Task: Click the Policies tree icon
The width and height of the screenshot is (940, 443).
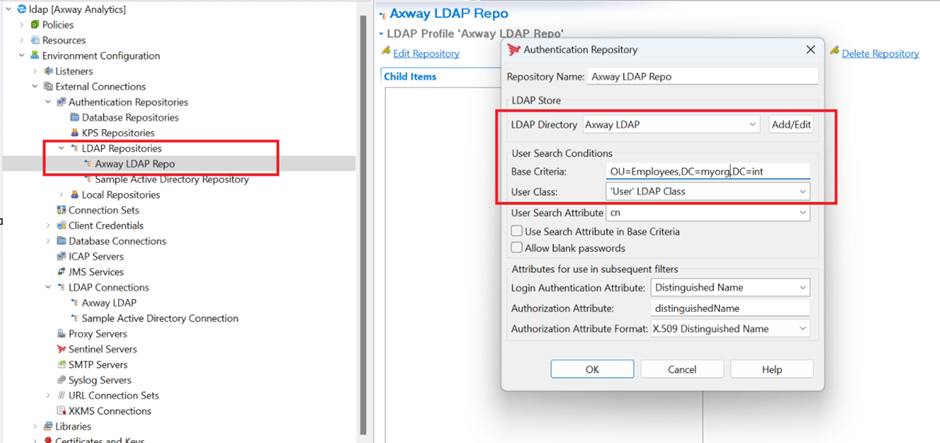Action: [35, 25]
